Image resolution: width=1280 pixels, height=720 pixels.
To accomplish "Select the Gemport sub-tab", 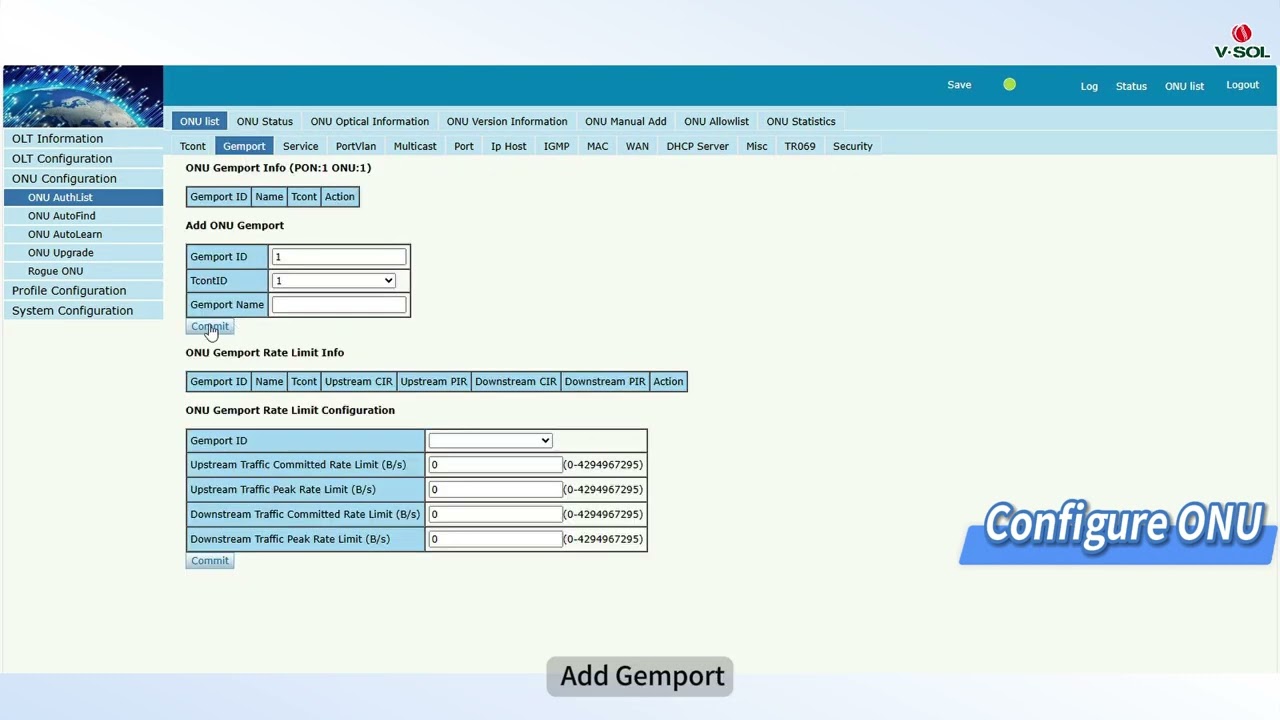I will [244, 146].
